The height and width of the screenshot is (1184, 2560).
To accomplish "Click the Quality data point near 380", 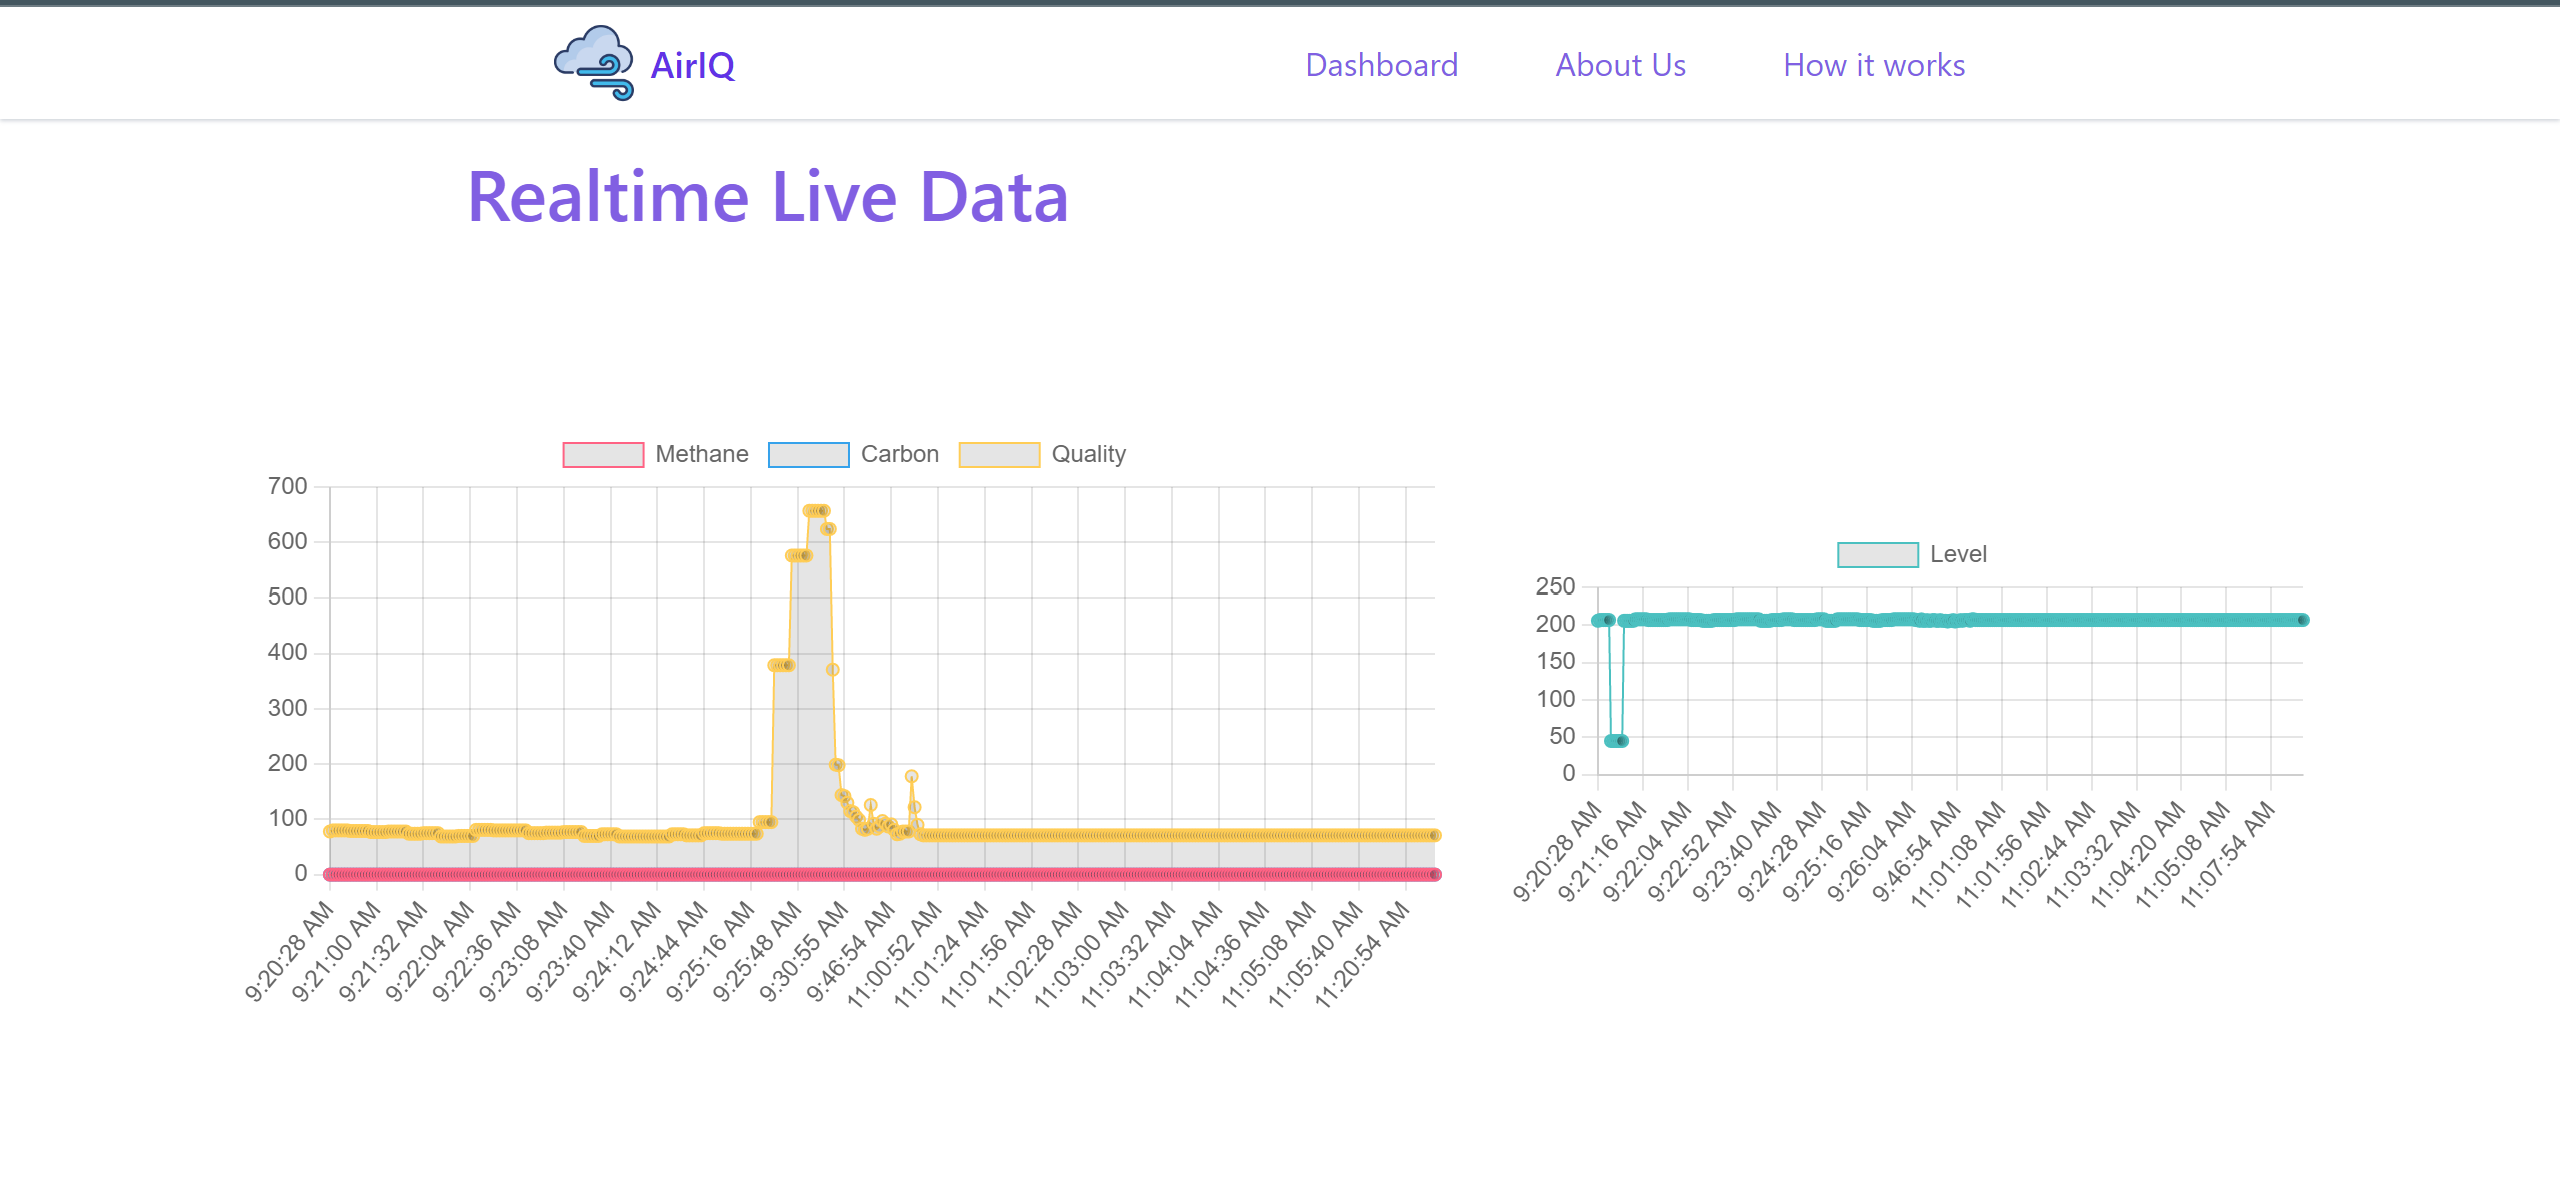I will tap(780, 665).
